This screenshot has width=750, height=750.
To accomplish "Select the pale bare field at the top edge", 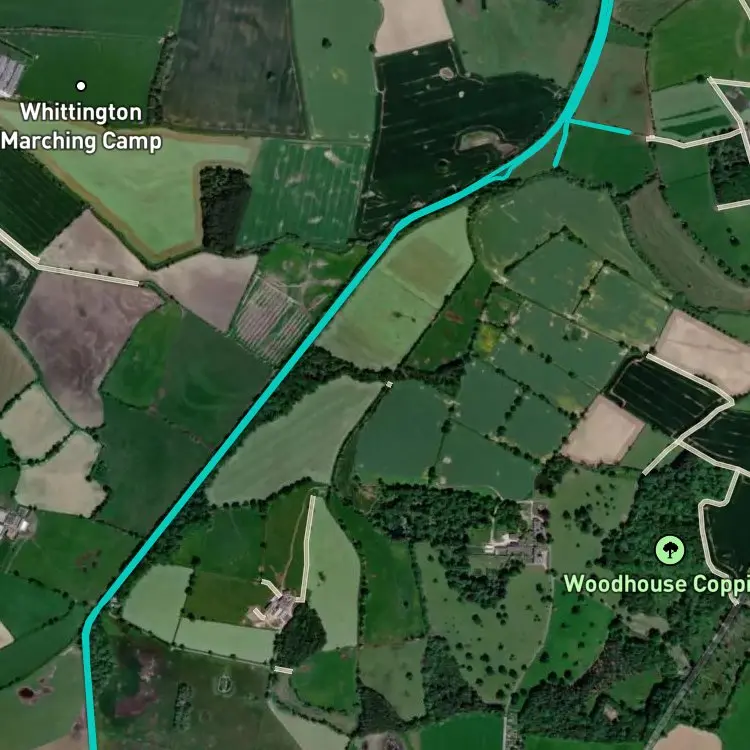I will pos(412,26).
